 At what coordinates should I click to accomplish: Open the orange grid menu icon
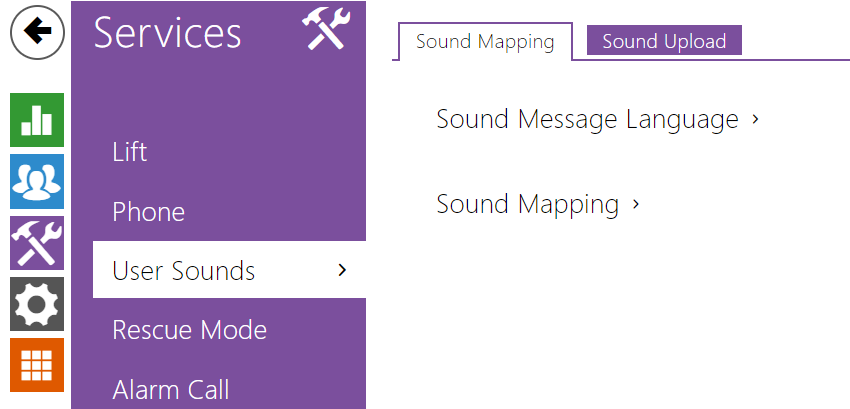(x=37, y=365)
